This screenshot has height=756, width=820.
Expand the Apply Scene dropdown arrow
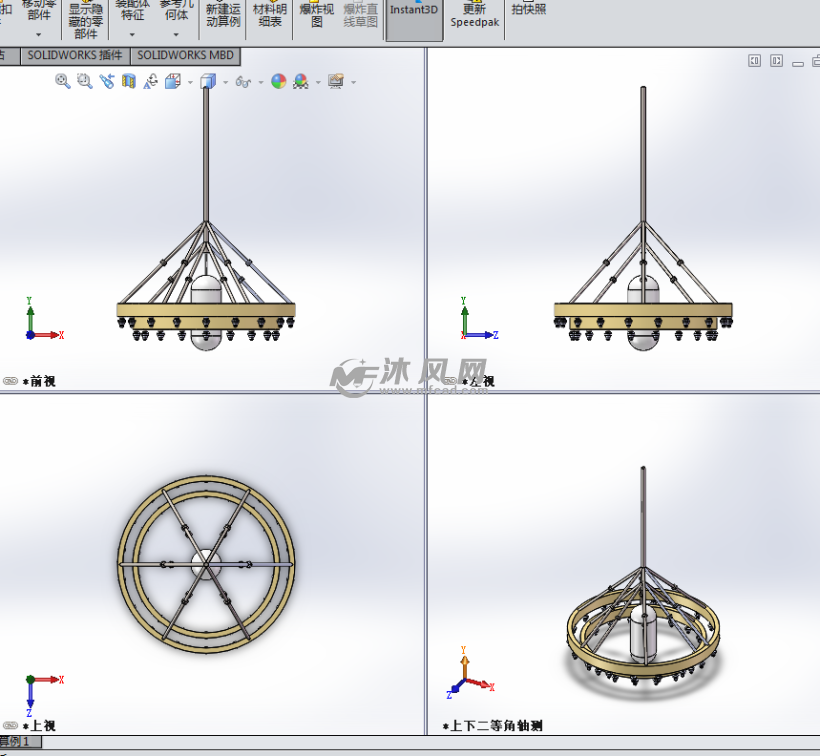318,82
